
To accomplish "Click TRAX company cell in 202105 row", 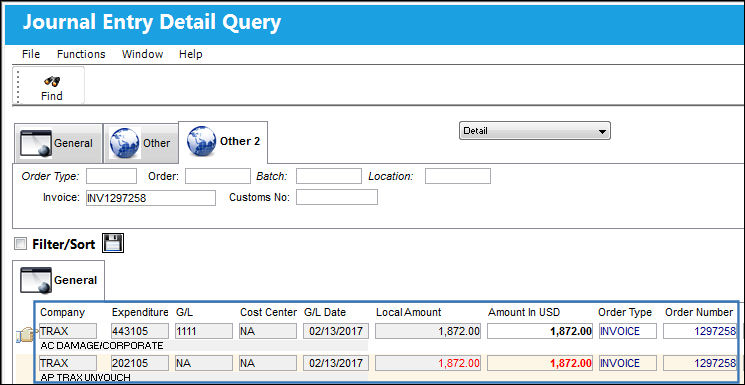I will click(68, 363).
